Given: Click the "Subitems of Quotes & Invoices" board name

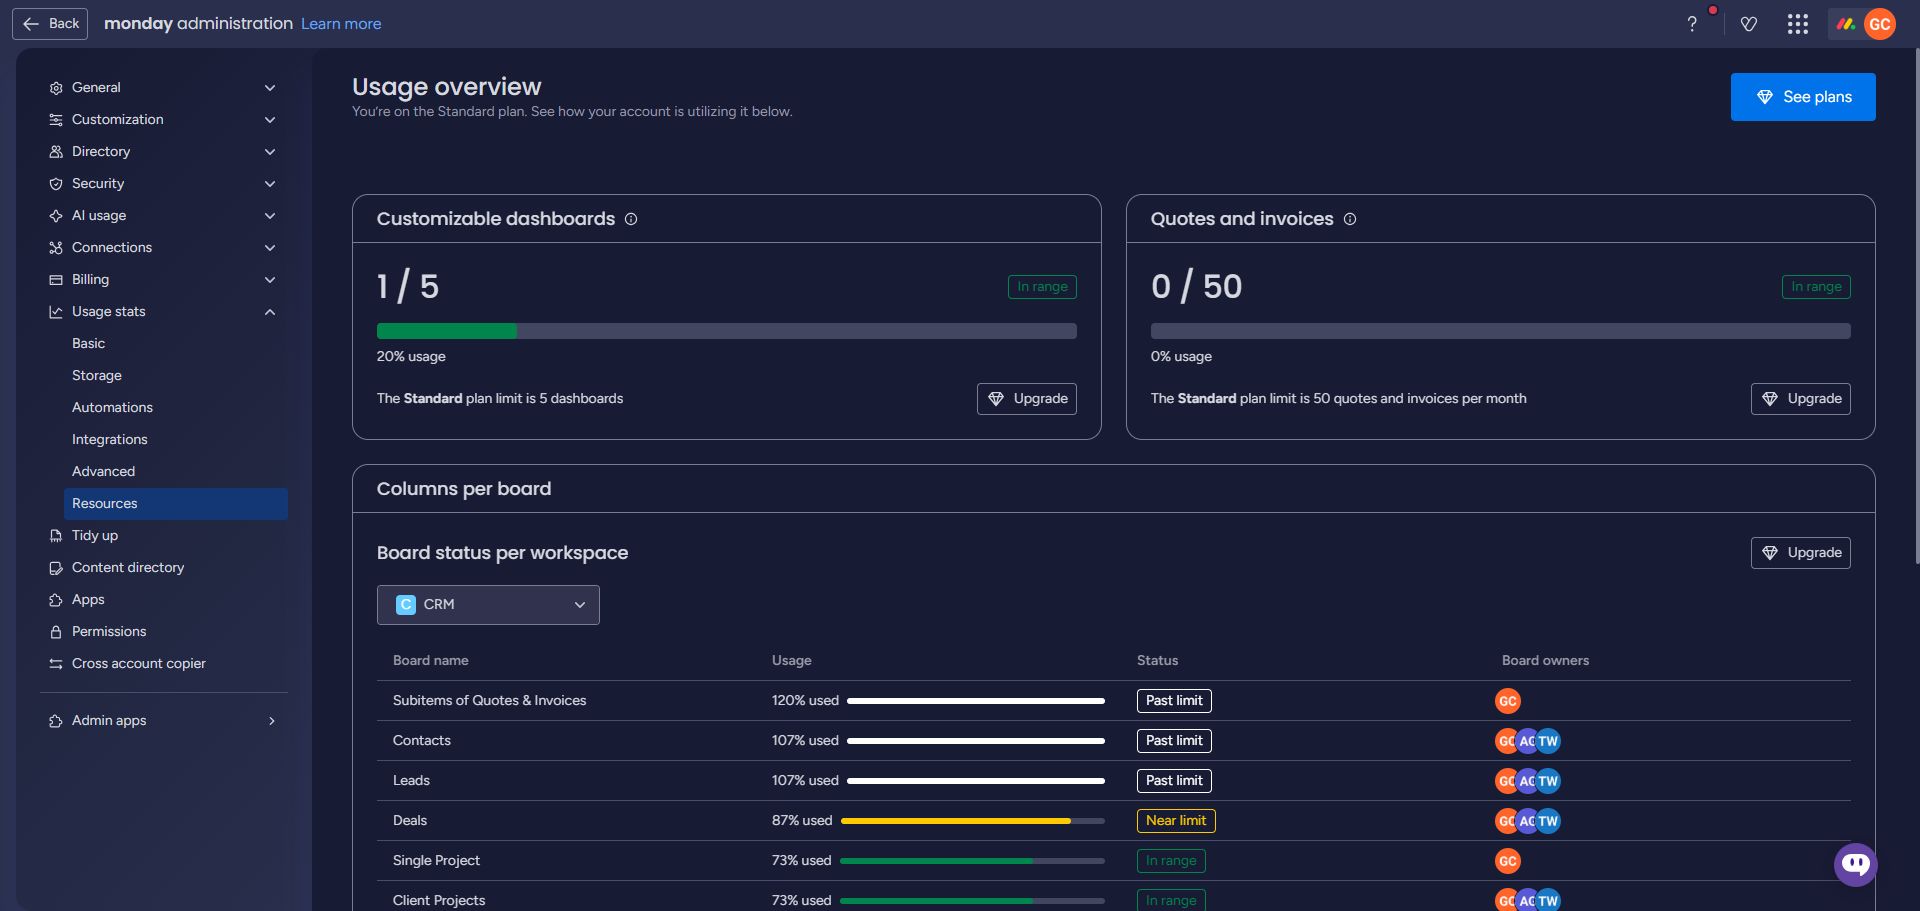Looking at the screenshot, I should (490, 701).
